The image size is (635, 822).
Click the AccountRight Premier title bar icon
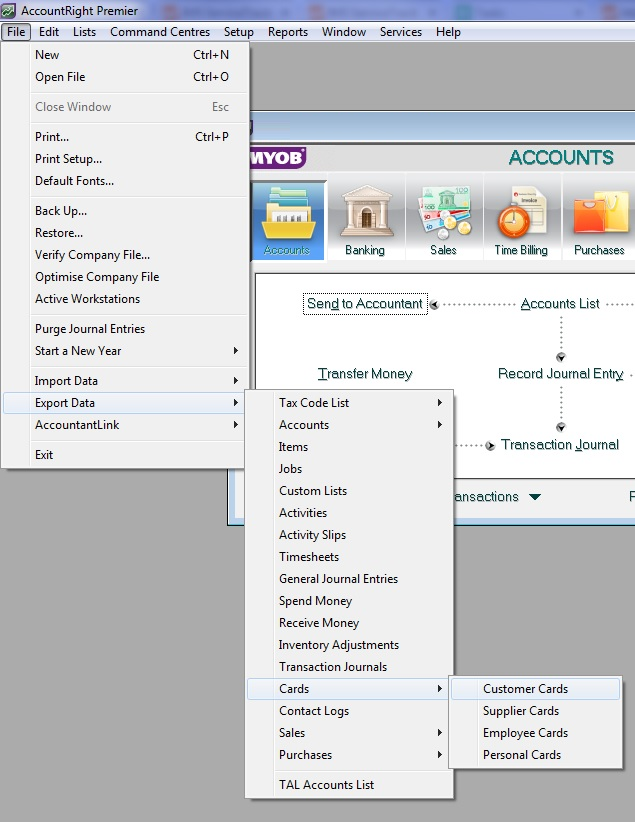tap(8, 10)
